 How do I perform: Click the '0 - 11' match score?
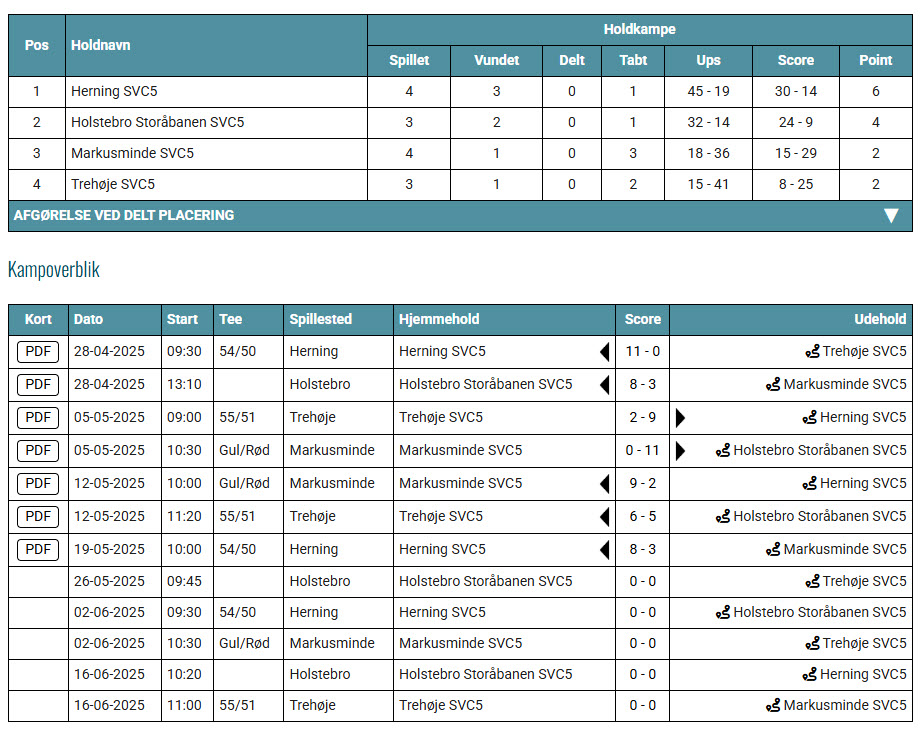pos(642,451)
